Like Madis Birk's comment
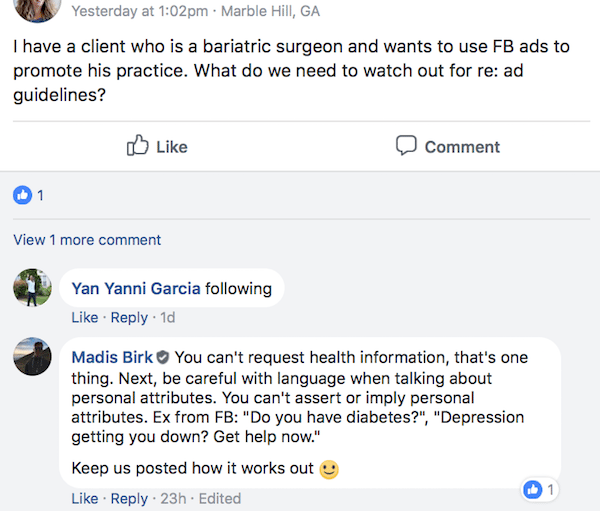 (x=85, y=499)
